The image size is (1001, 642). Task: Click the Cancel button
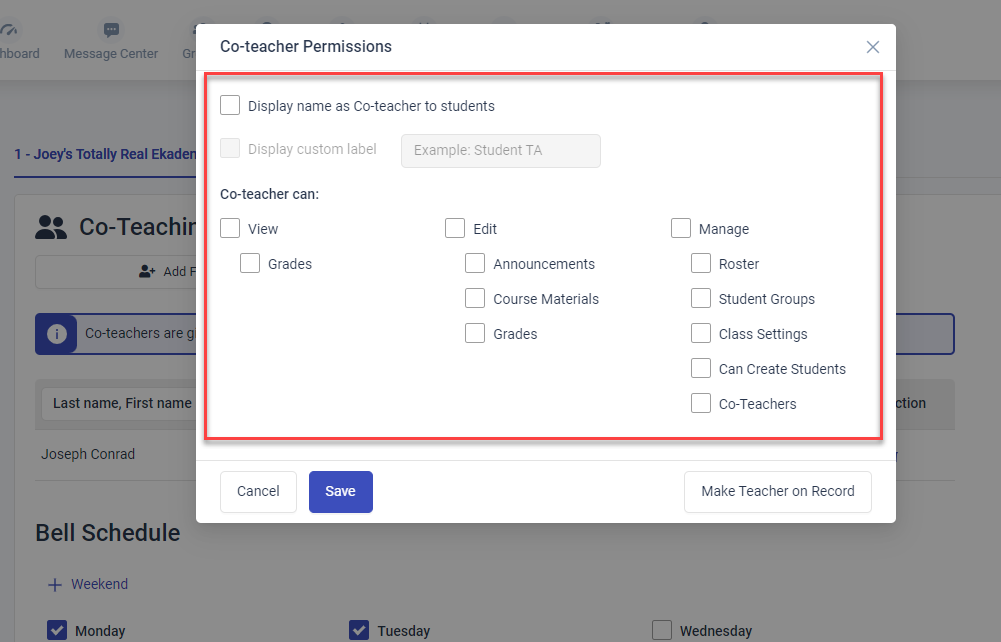tap(258, 491)
